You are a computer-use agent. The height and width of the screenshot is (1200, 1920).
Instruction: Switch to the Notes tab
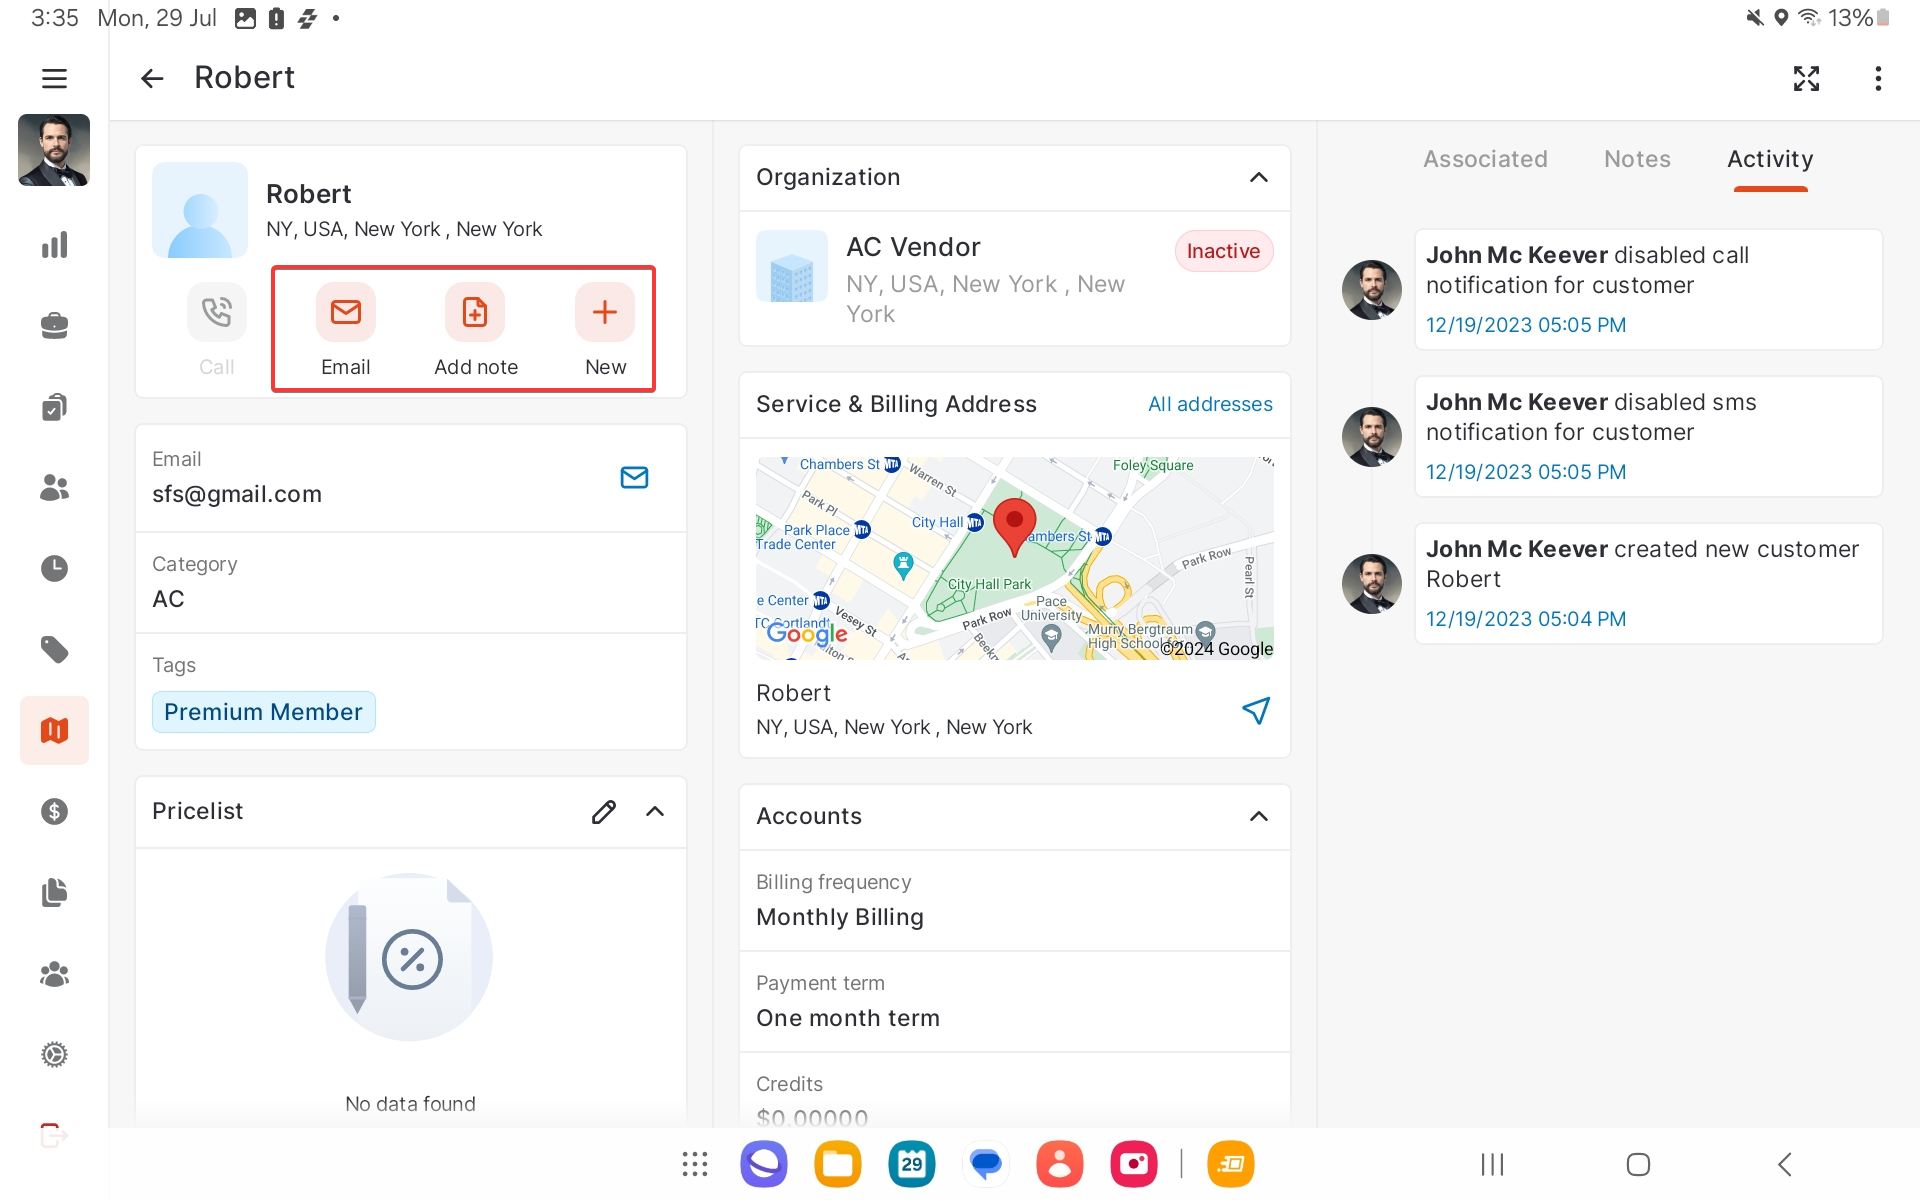1637,159
